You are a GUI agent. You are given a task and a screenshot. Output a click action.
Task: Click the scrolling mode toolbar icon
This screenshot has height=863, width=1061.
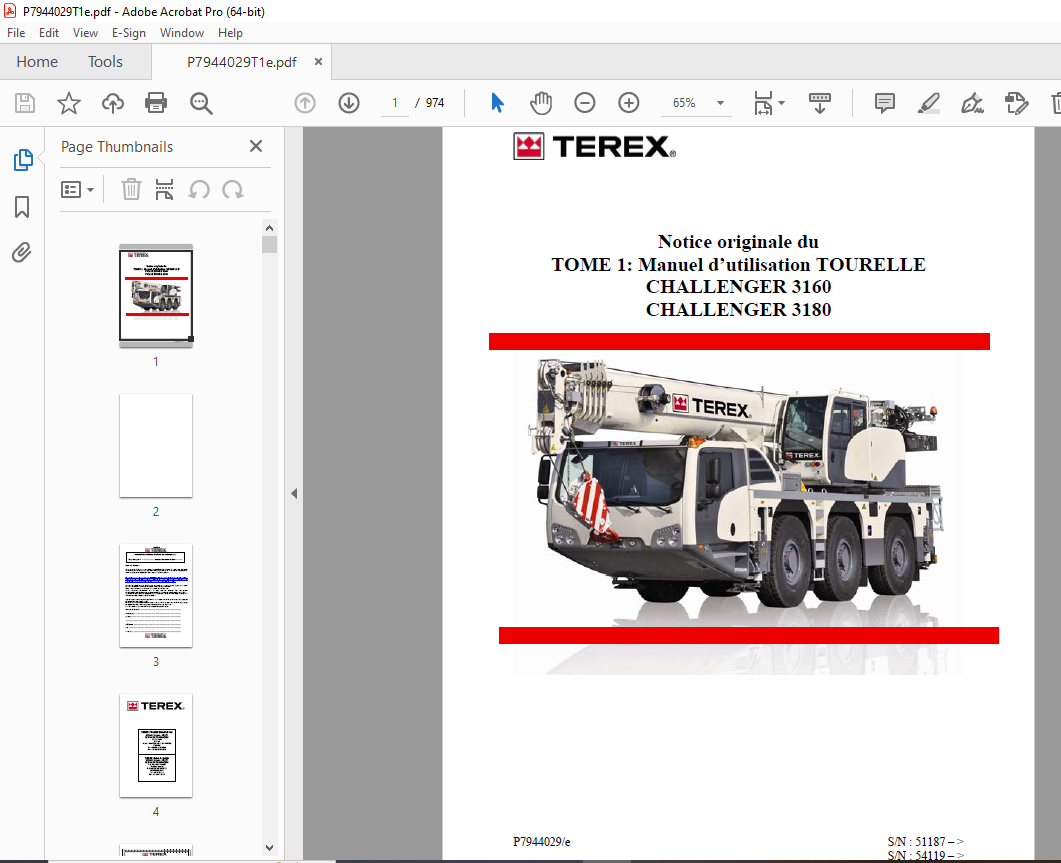coord(819,103)
